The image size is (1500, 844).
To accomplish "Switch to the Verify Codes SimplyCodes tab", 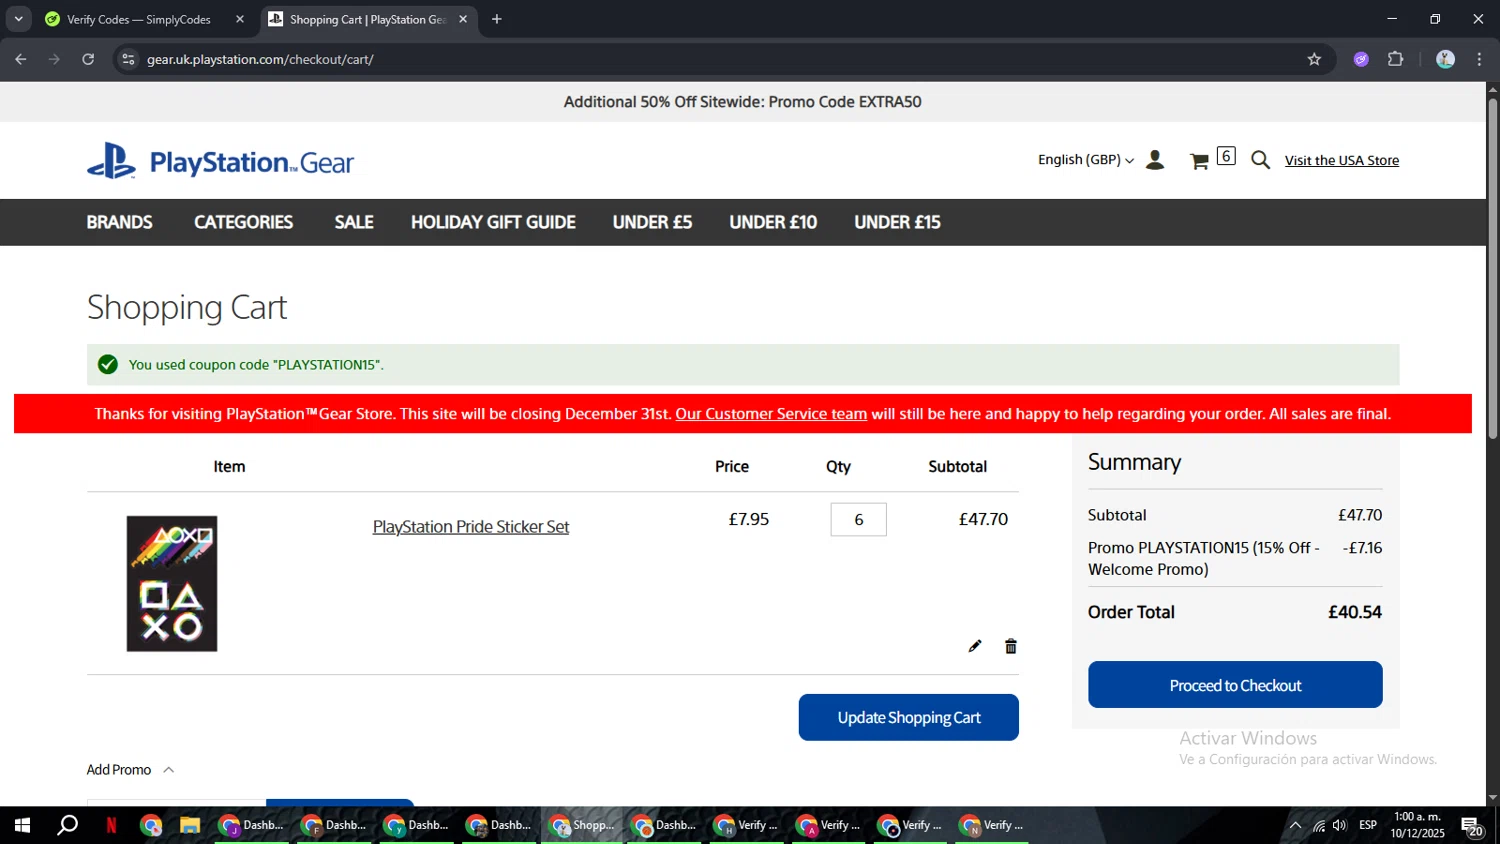I will (139, 19).
